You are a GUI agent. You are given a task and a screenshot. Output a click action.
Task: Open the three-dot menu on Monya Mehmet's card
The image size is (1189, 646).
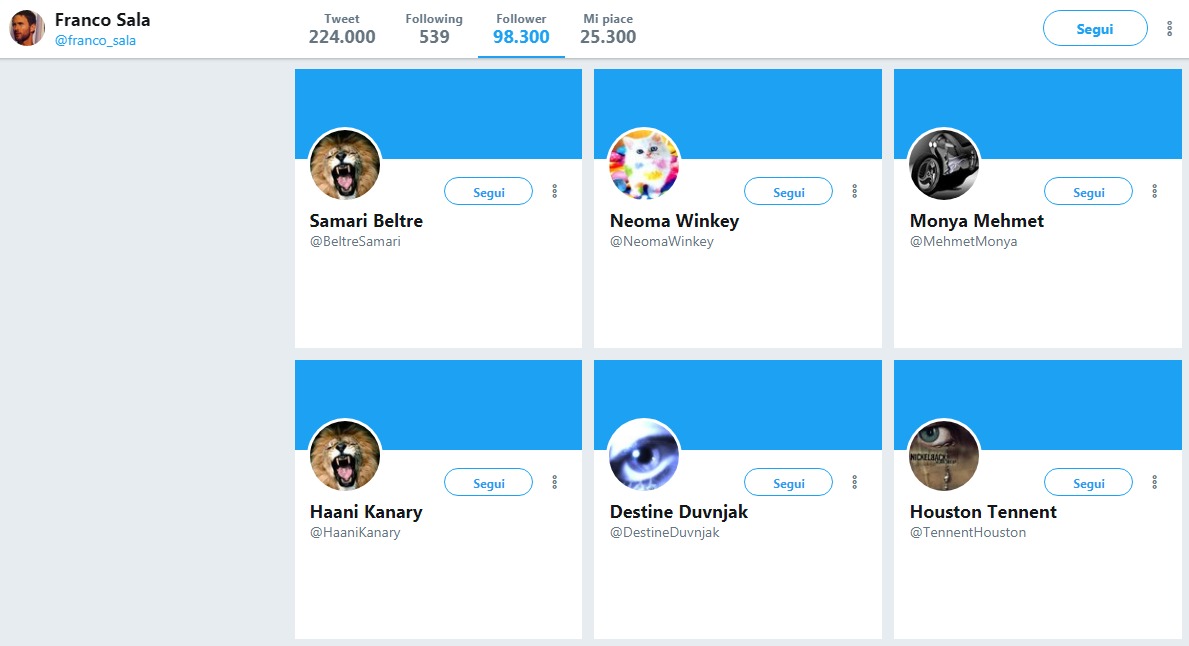click(x=1155, y=191)
